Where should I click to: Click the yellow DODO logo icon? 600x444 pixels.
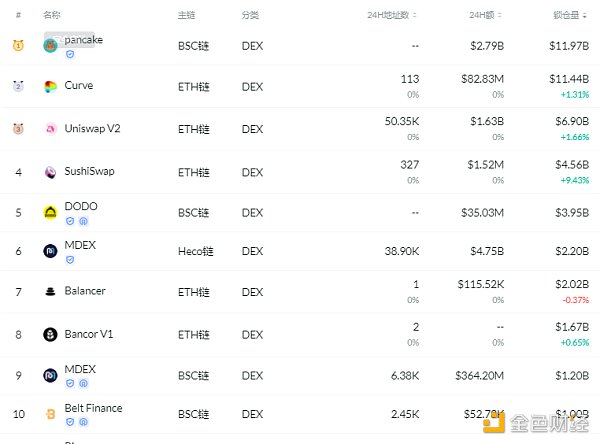[50, 212]
